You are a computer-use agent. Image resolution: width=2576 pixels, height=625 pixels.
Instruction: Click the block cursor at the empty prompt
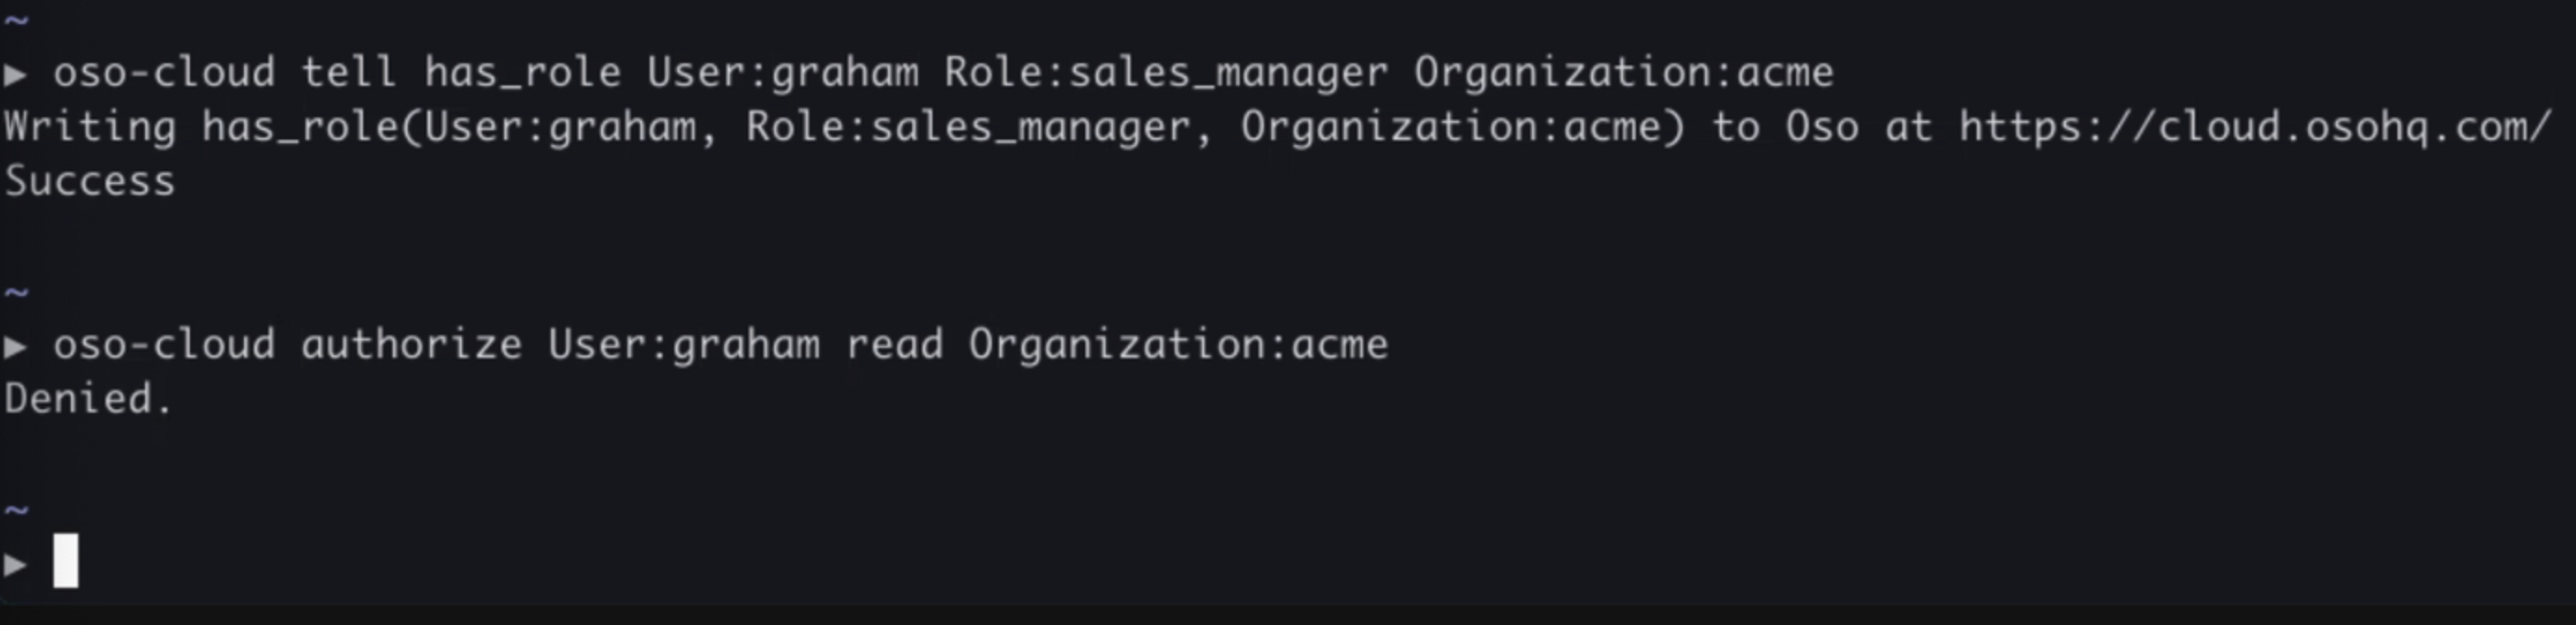(x=66, y=561)
